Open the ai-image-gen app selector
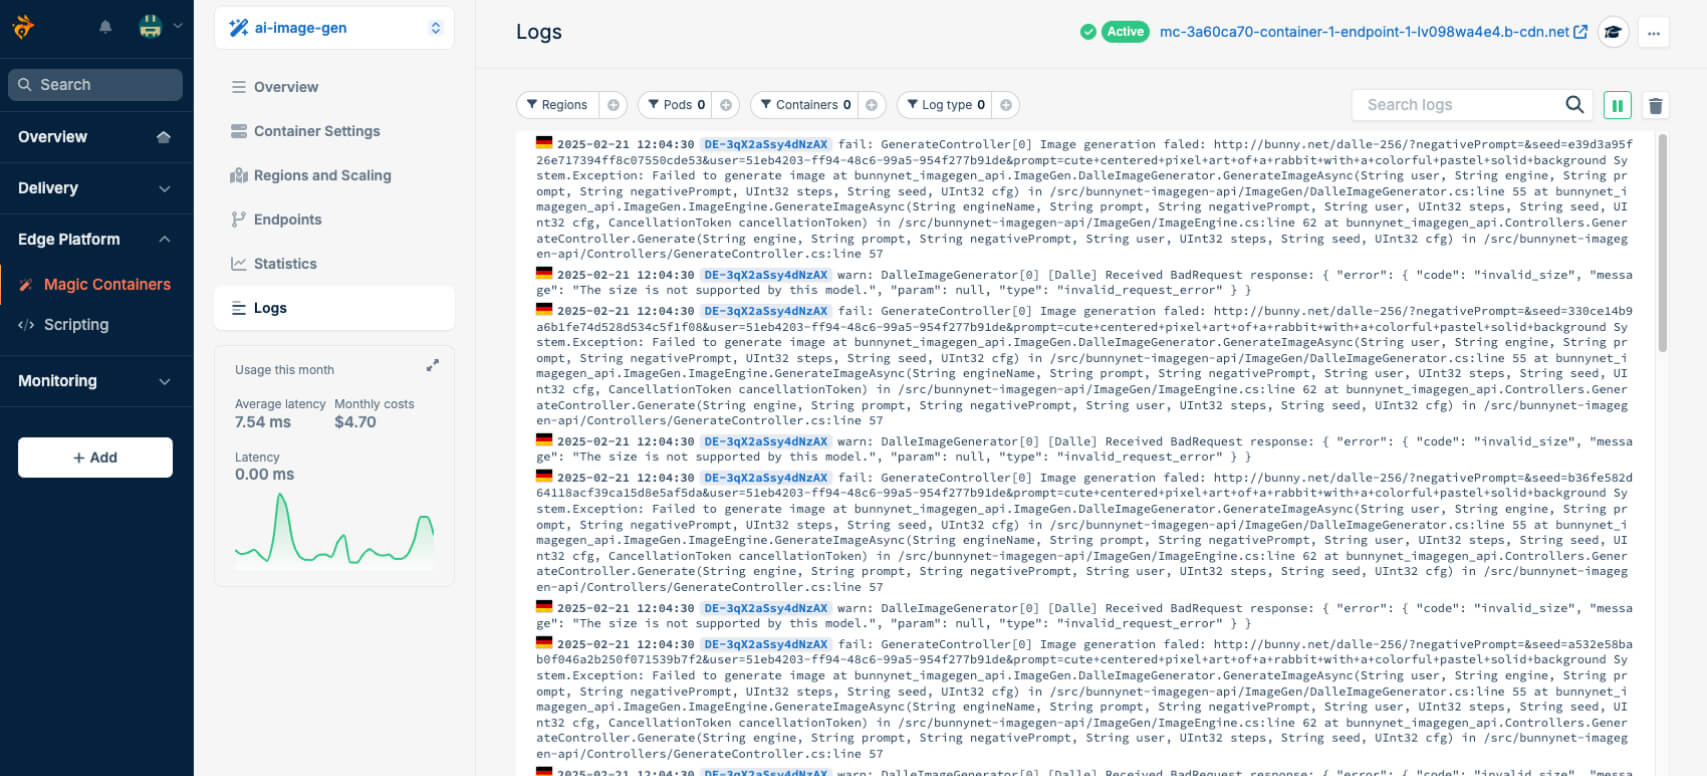The width and height of the screenshot is (1707, 776). (x=334, y=28)
